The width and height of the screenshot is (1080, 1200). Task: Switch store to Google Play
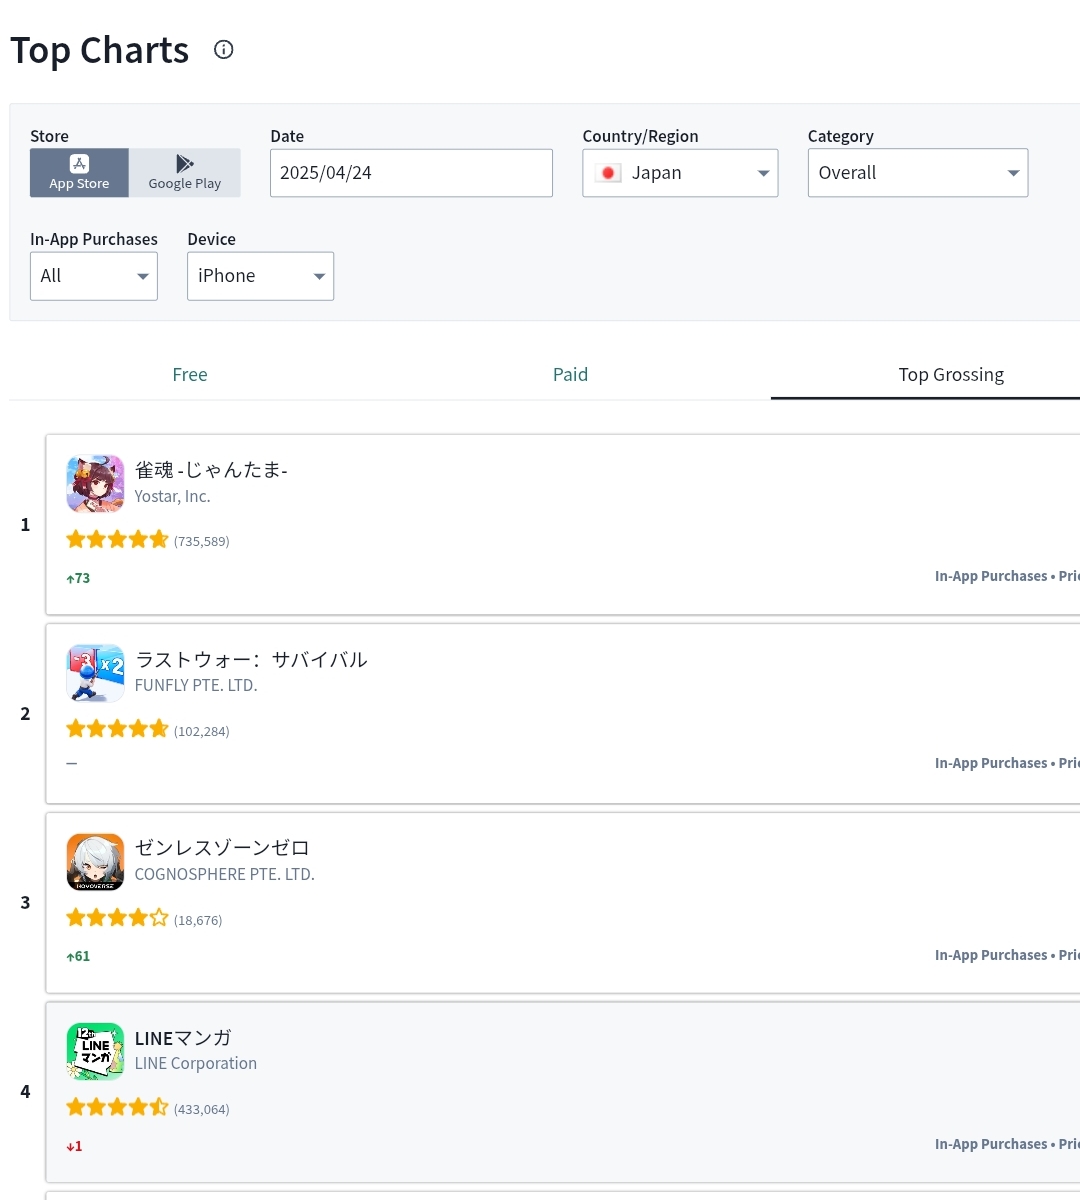[x=185, y=173]
